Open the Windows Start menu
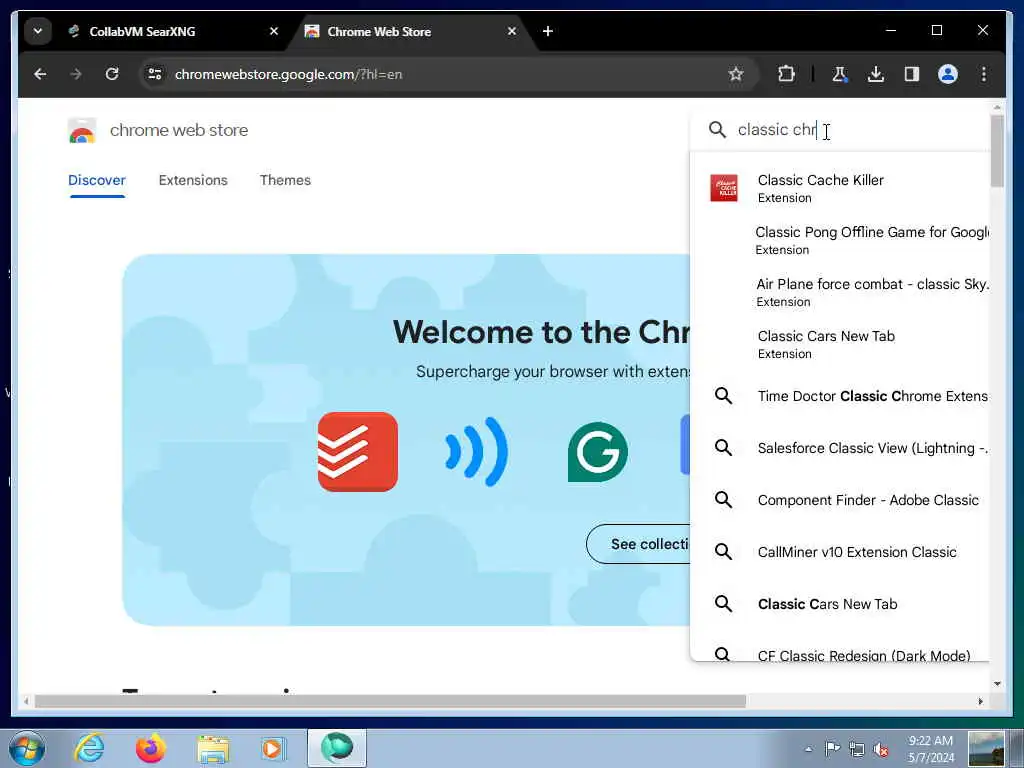 [27, 748]
